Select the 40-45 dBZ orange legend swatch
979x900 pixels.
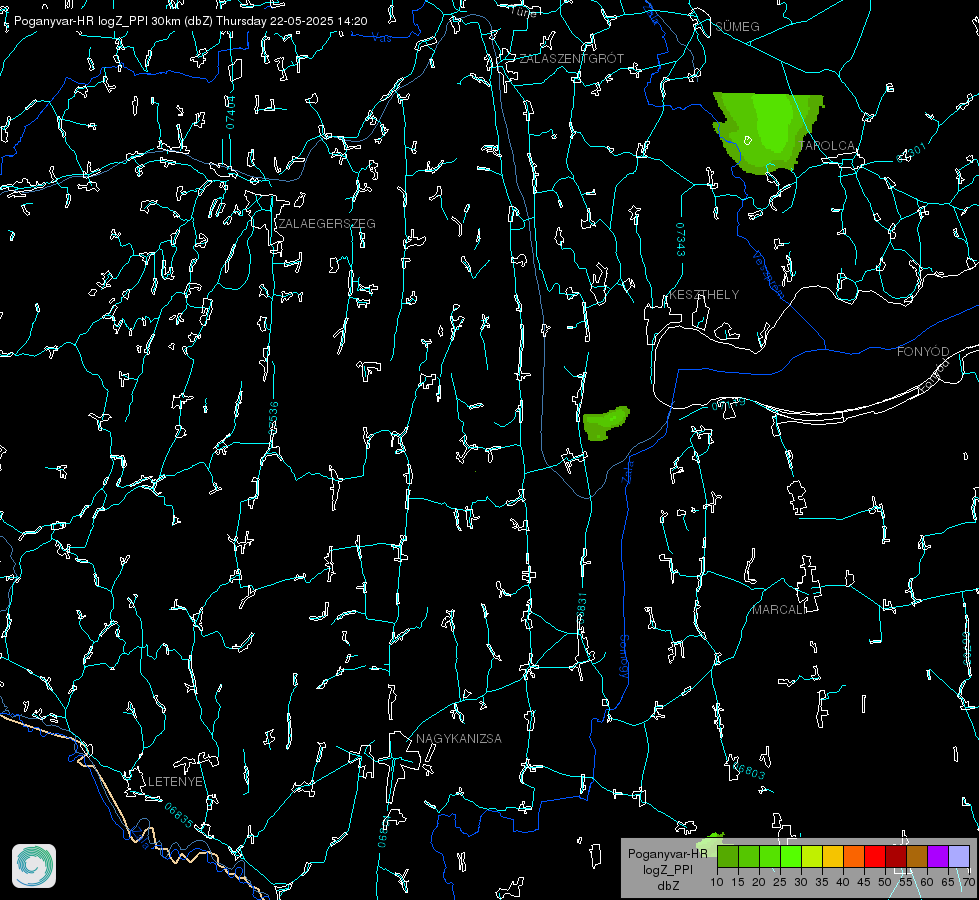[x=854, y=856]
